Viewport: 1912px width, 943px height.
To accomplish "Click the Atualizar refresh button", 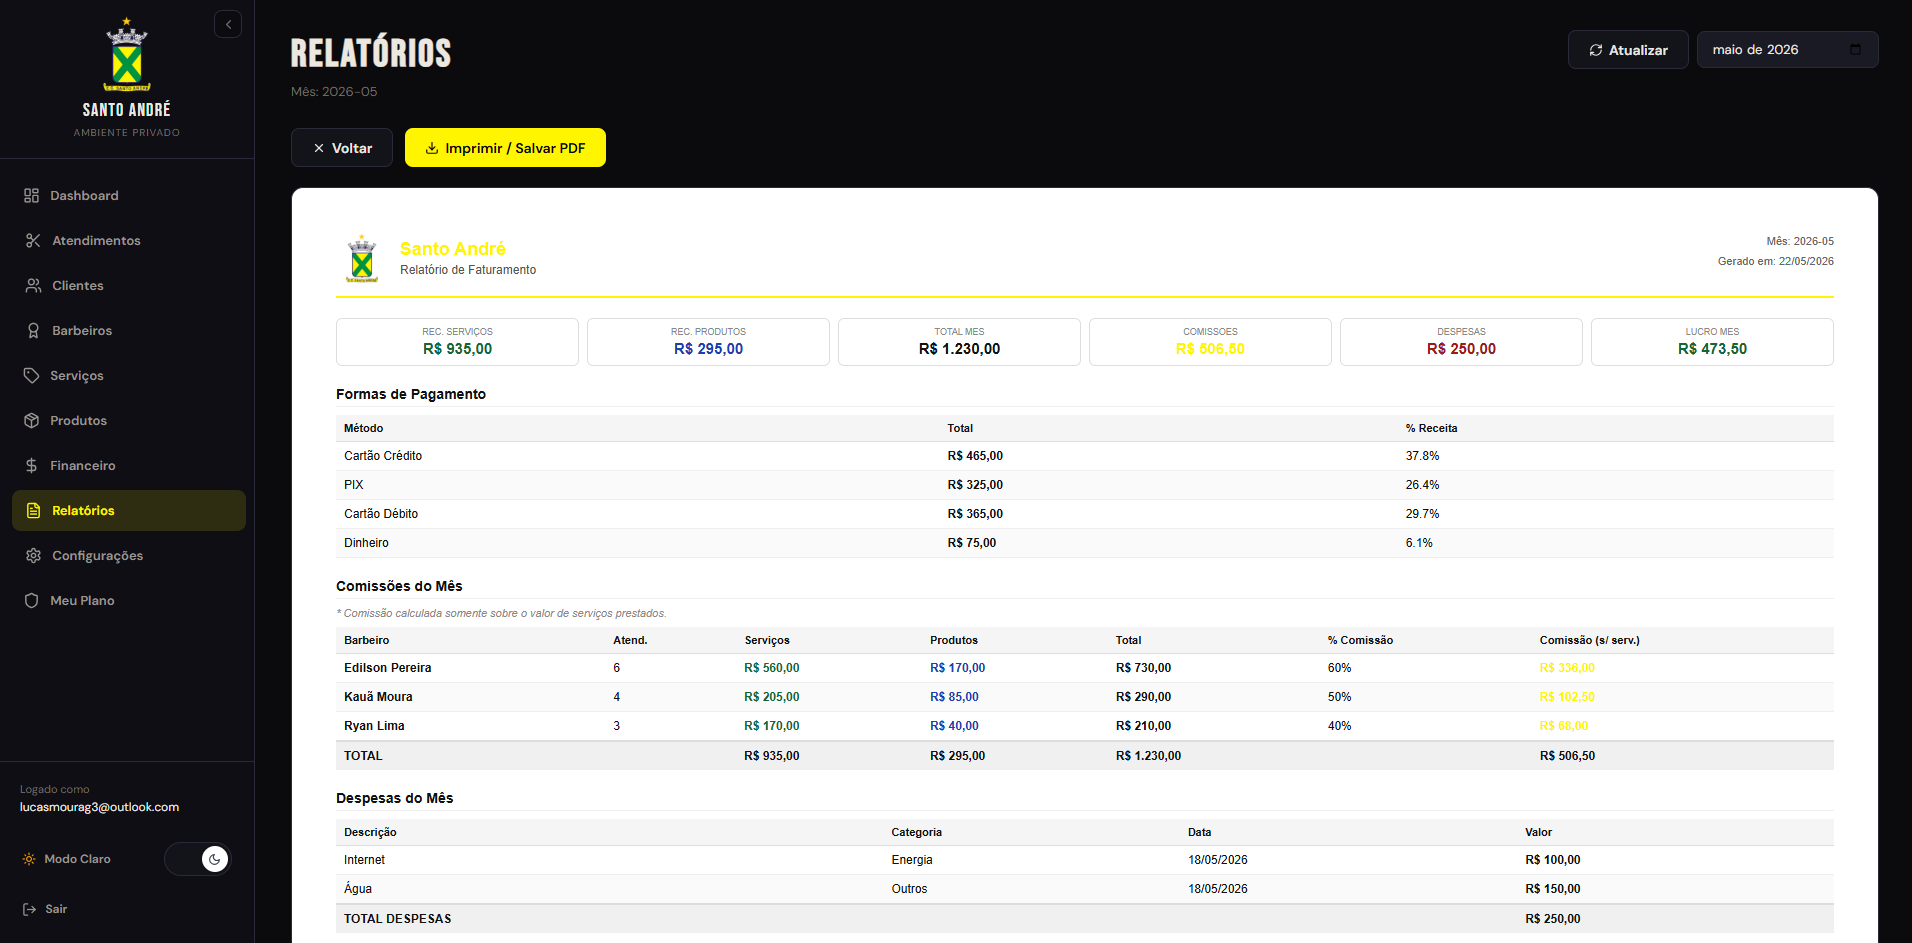I will click(1628, 50).
